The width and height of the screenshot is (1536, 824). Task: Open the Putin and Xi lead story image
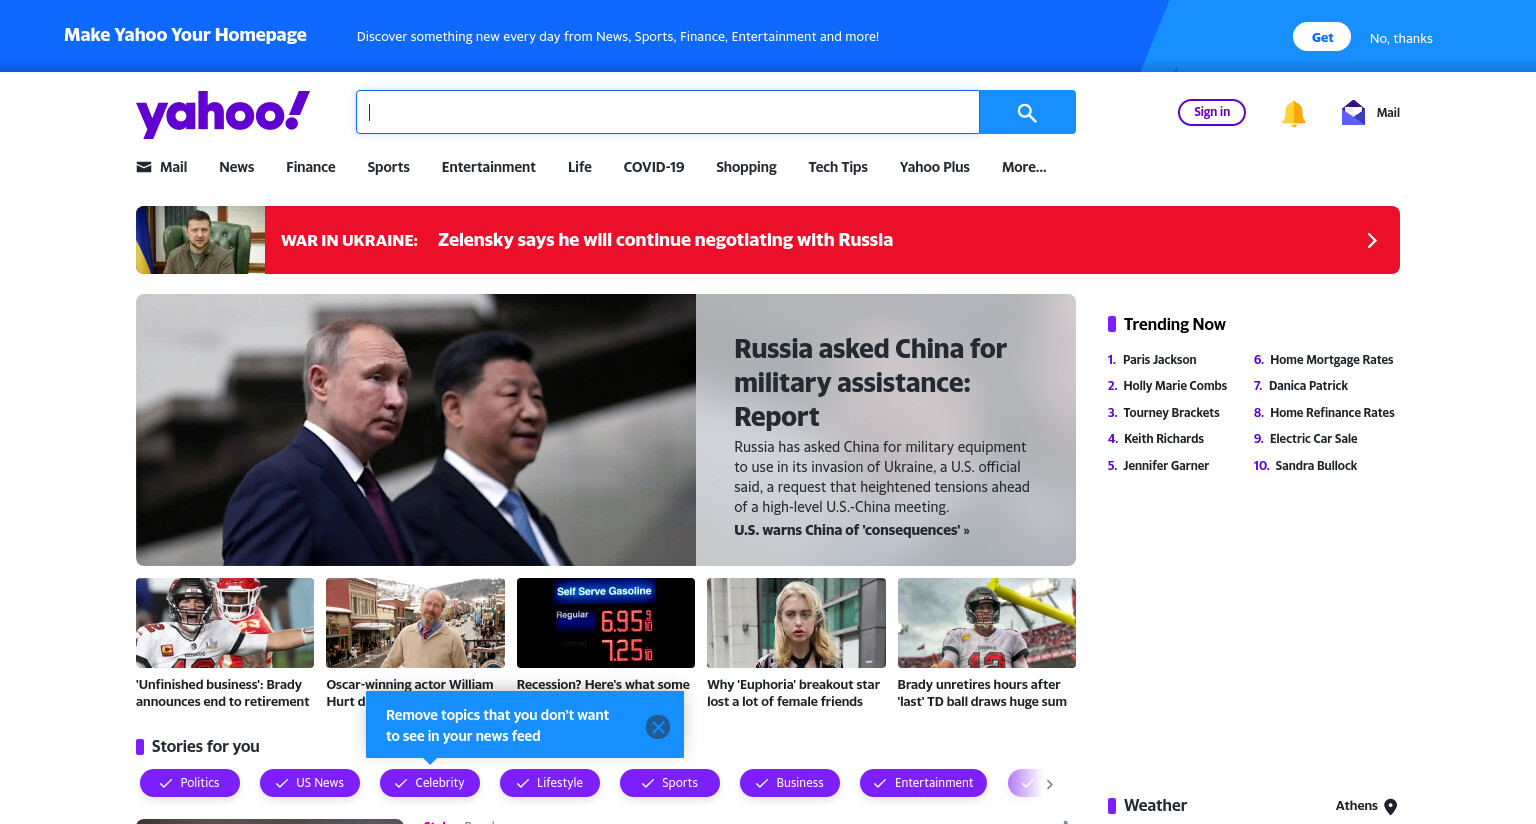pos(416,430)
